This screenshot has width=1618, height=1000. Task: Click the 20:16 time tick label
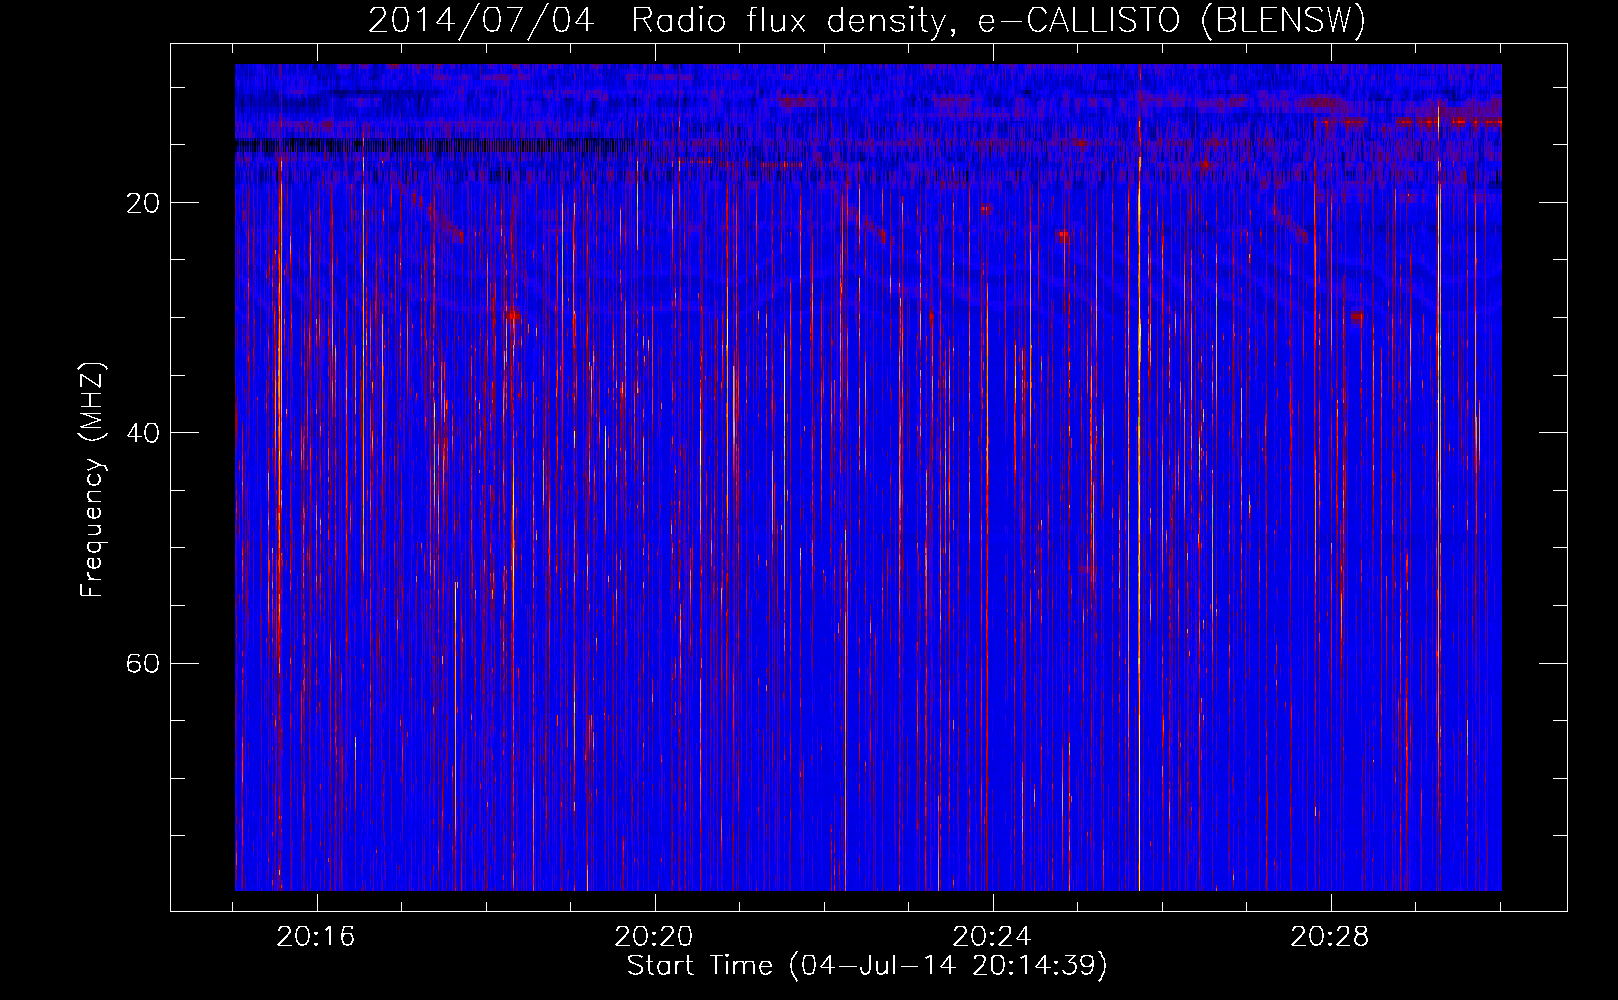click(x=317, y=937)
